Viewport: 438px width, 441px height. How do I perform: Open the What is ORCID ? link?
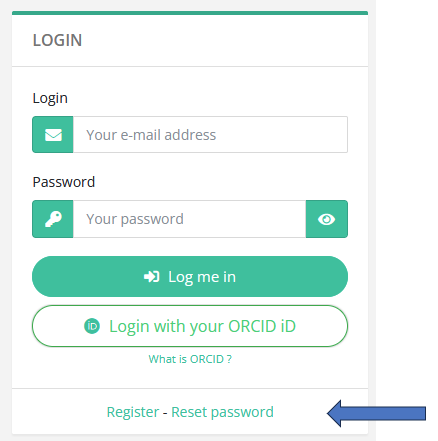click(190, 359)
